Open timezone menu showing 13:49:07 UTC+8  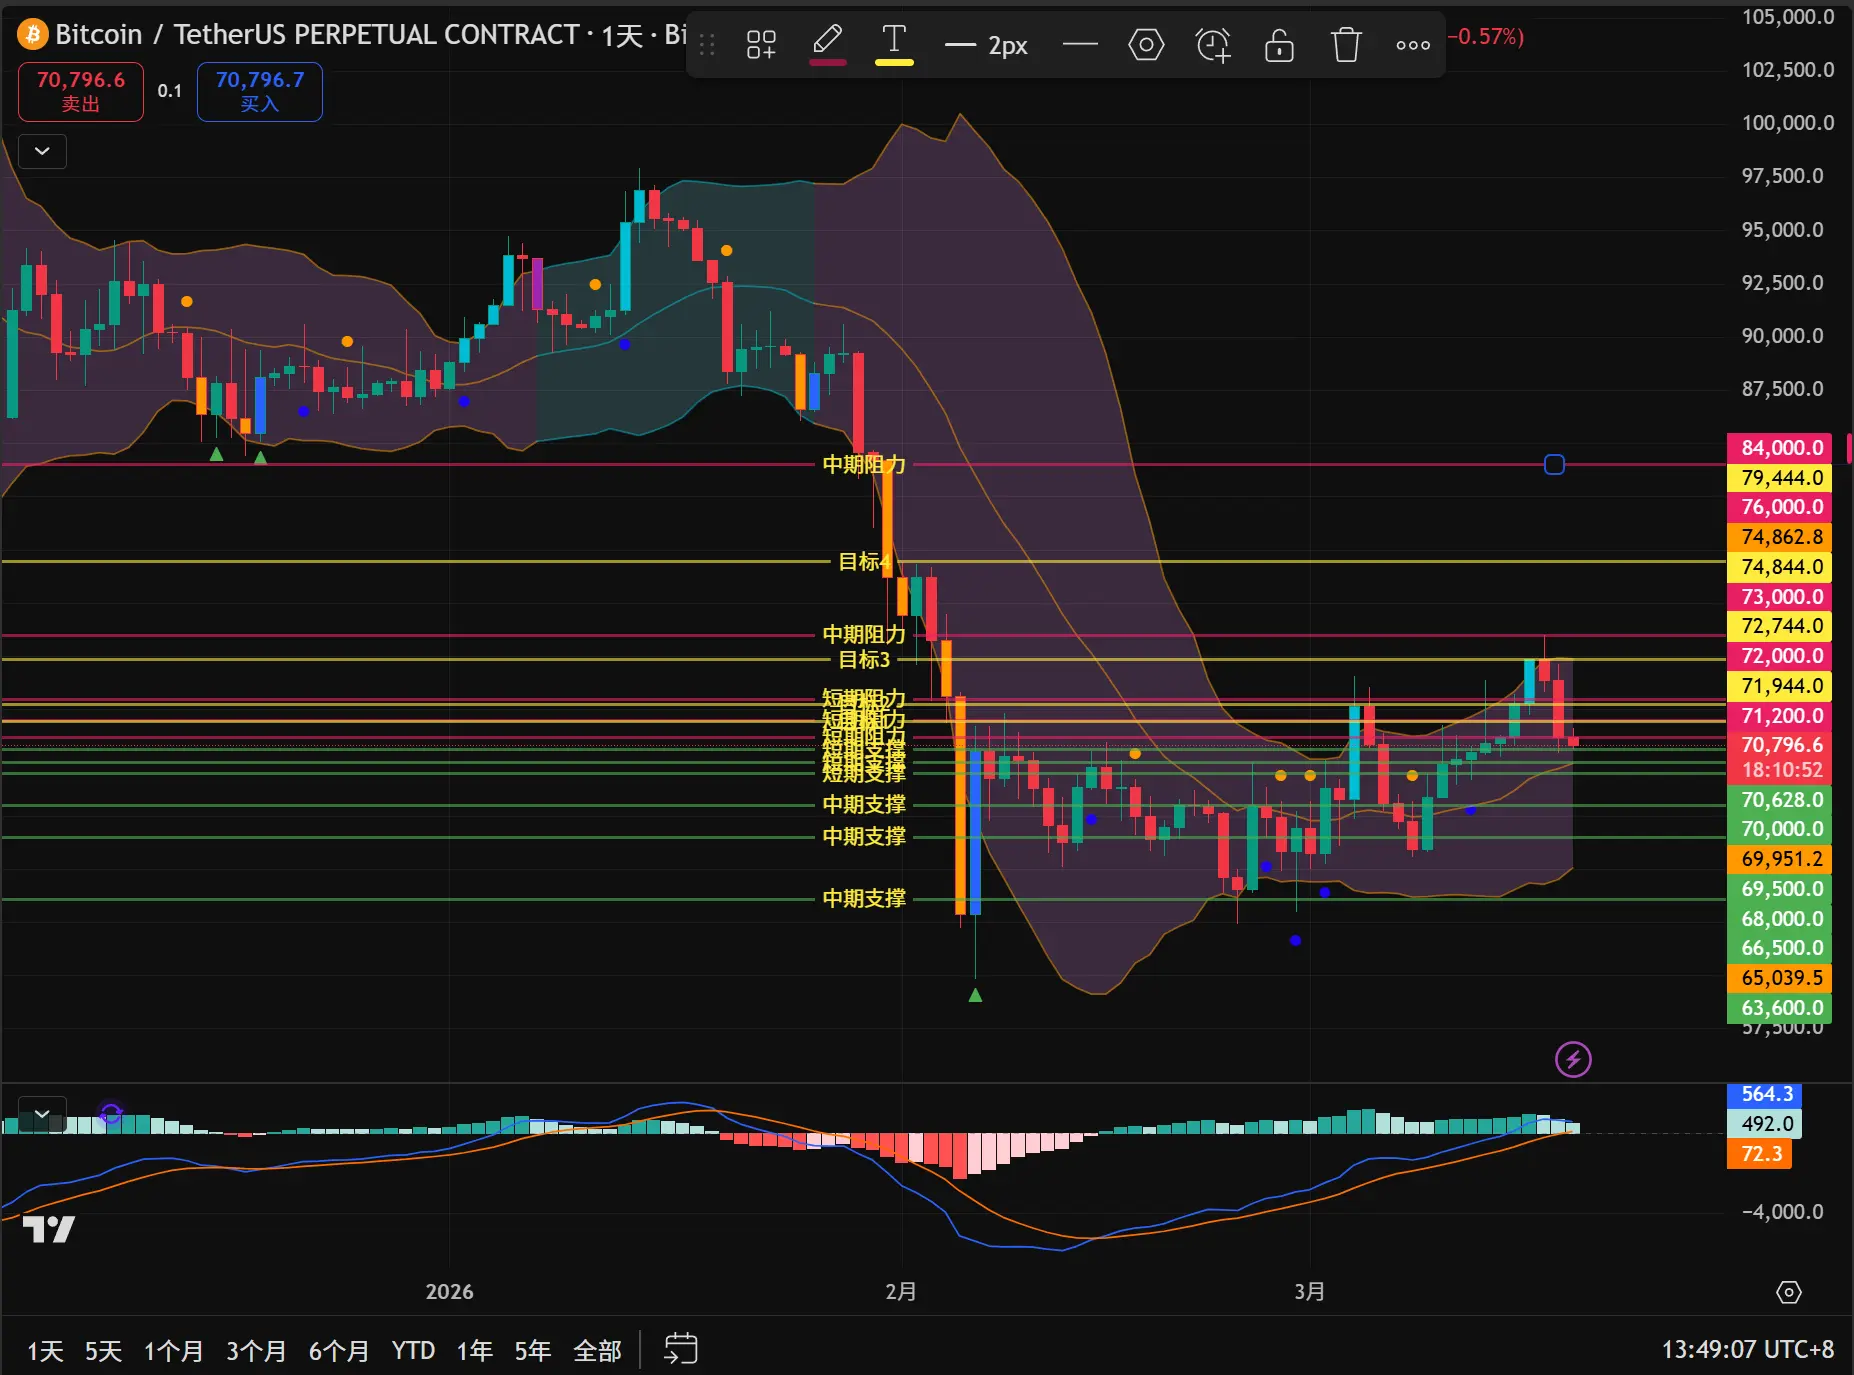pyautogui.click(x=1748, y=1350)
